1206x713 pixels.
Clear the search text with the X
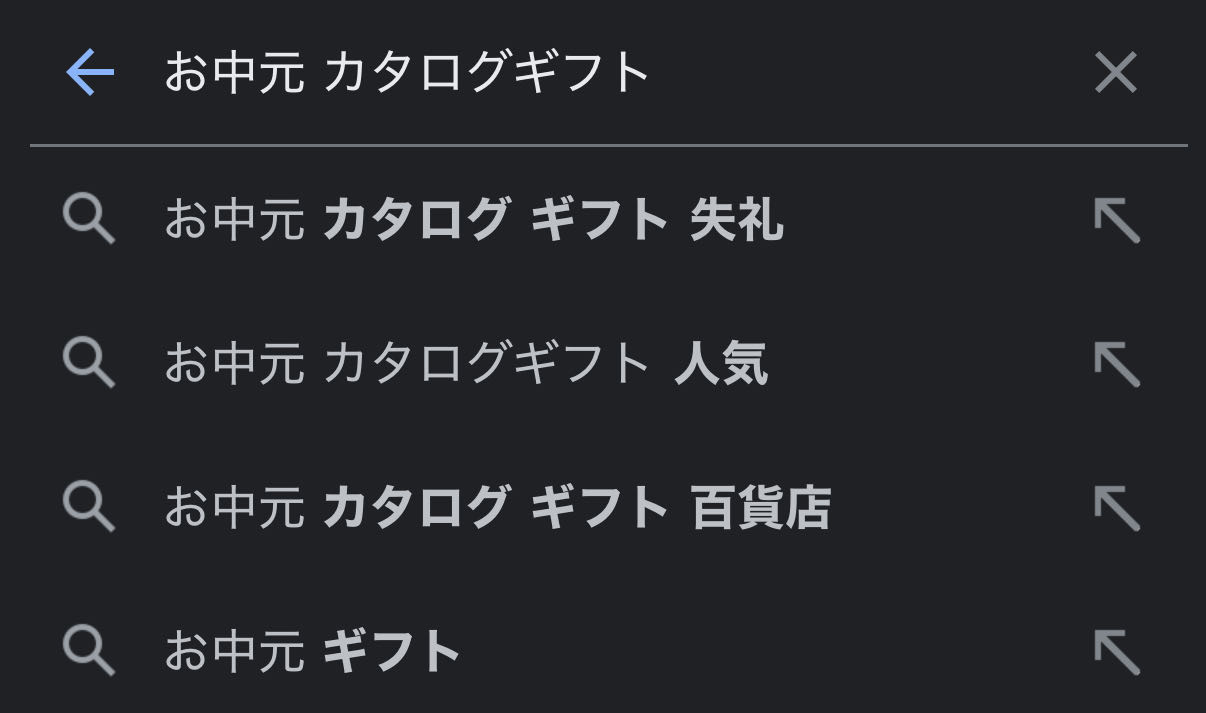click(x=1116, y=73)
